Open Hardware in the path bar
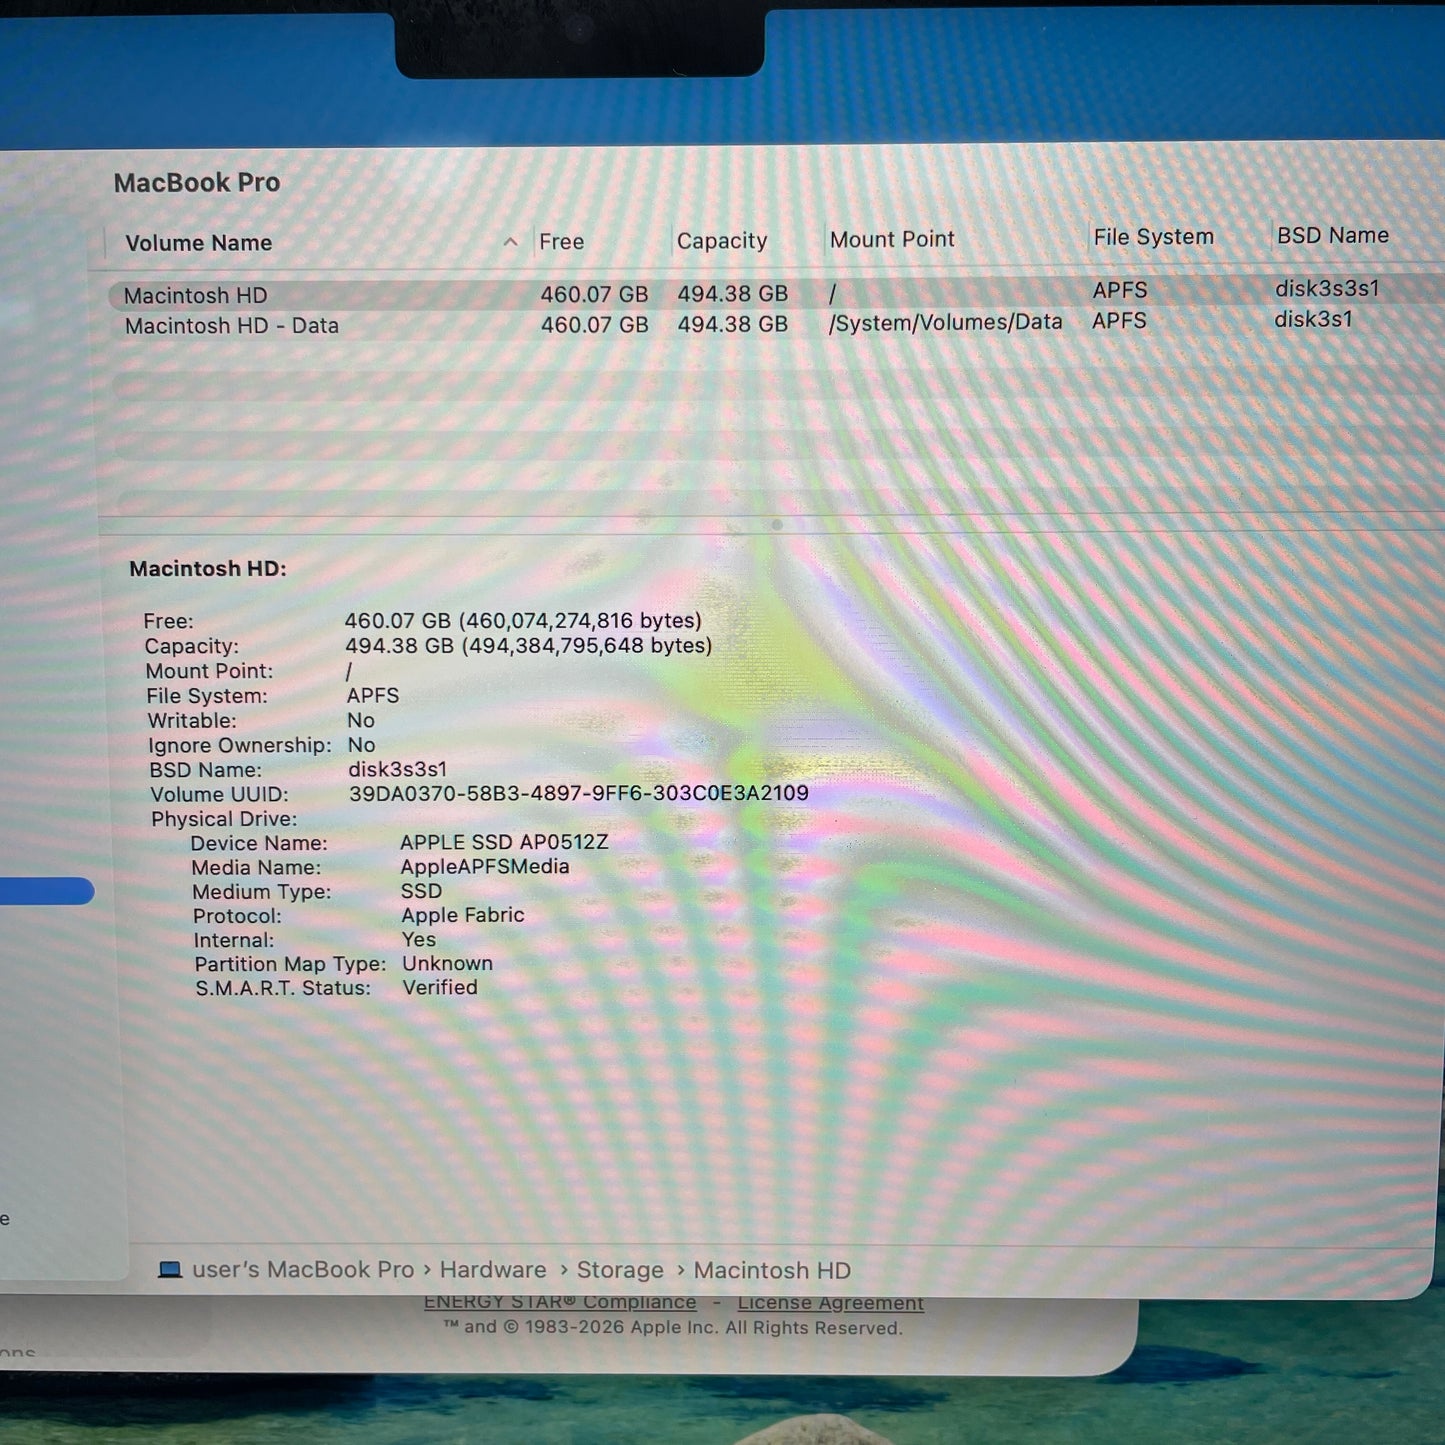Viewport: 1445px width, 1445px height. coord(493,1270)
